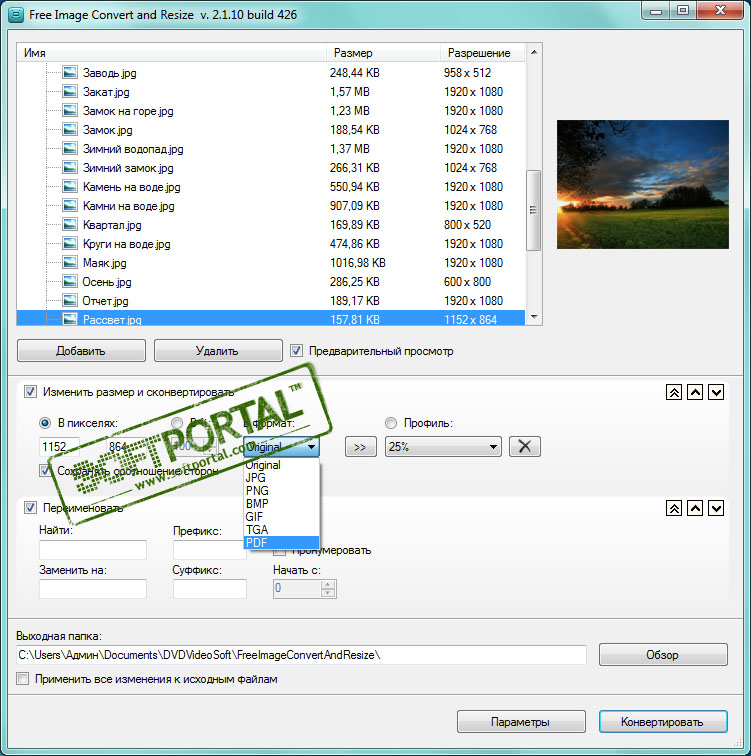Click the file list scroll-up arrow

pyautogui.click(x=534, y=52)
